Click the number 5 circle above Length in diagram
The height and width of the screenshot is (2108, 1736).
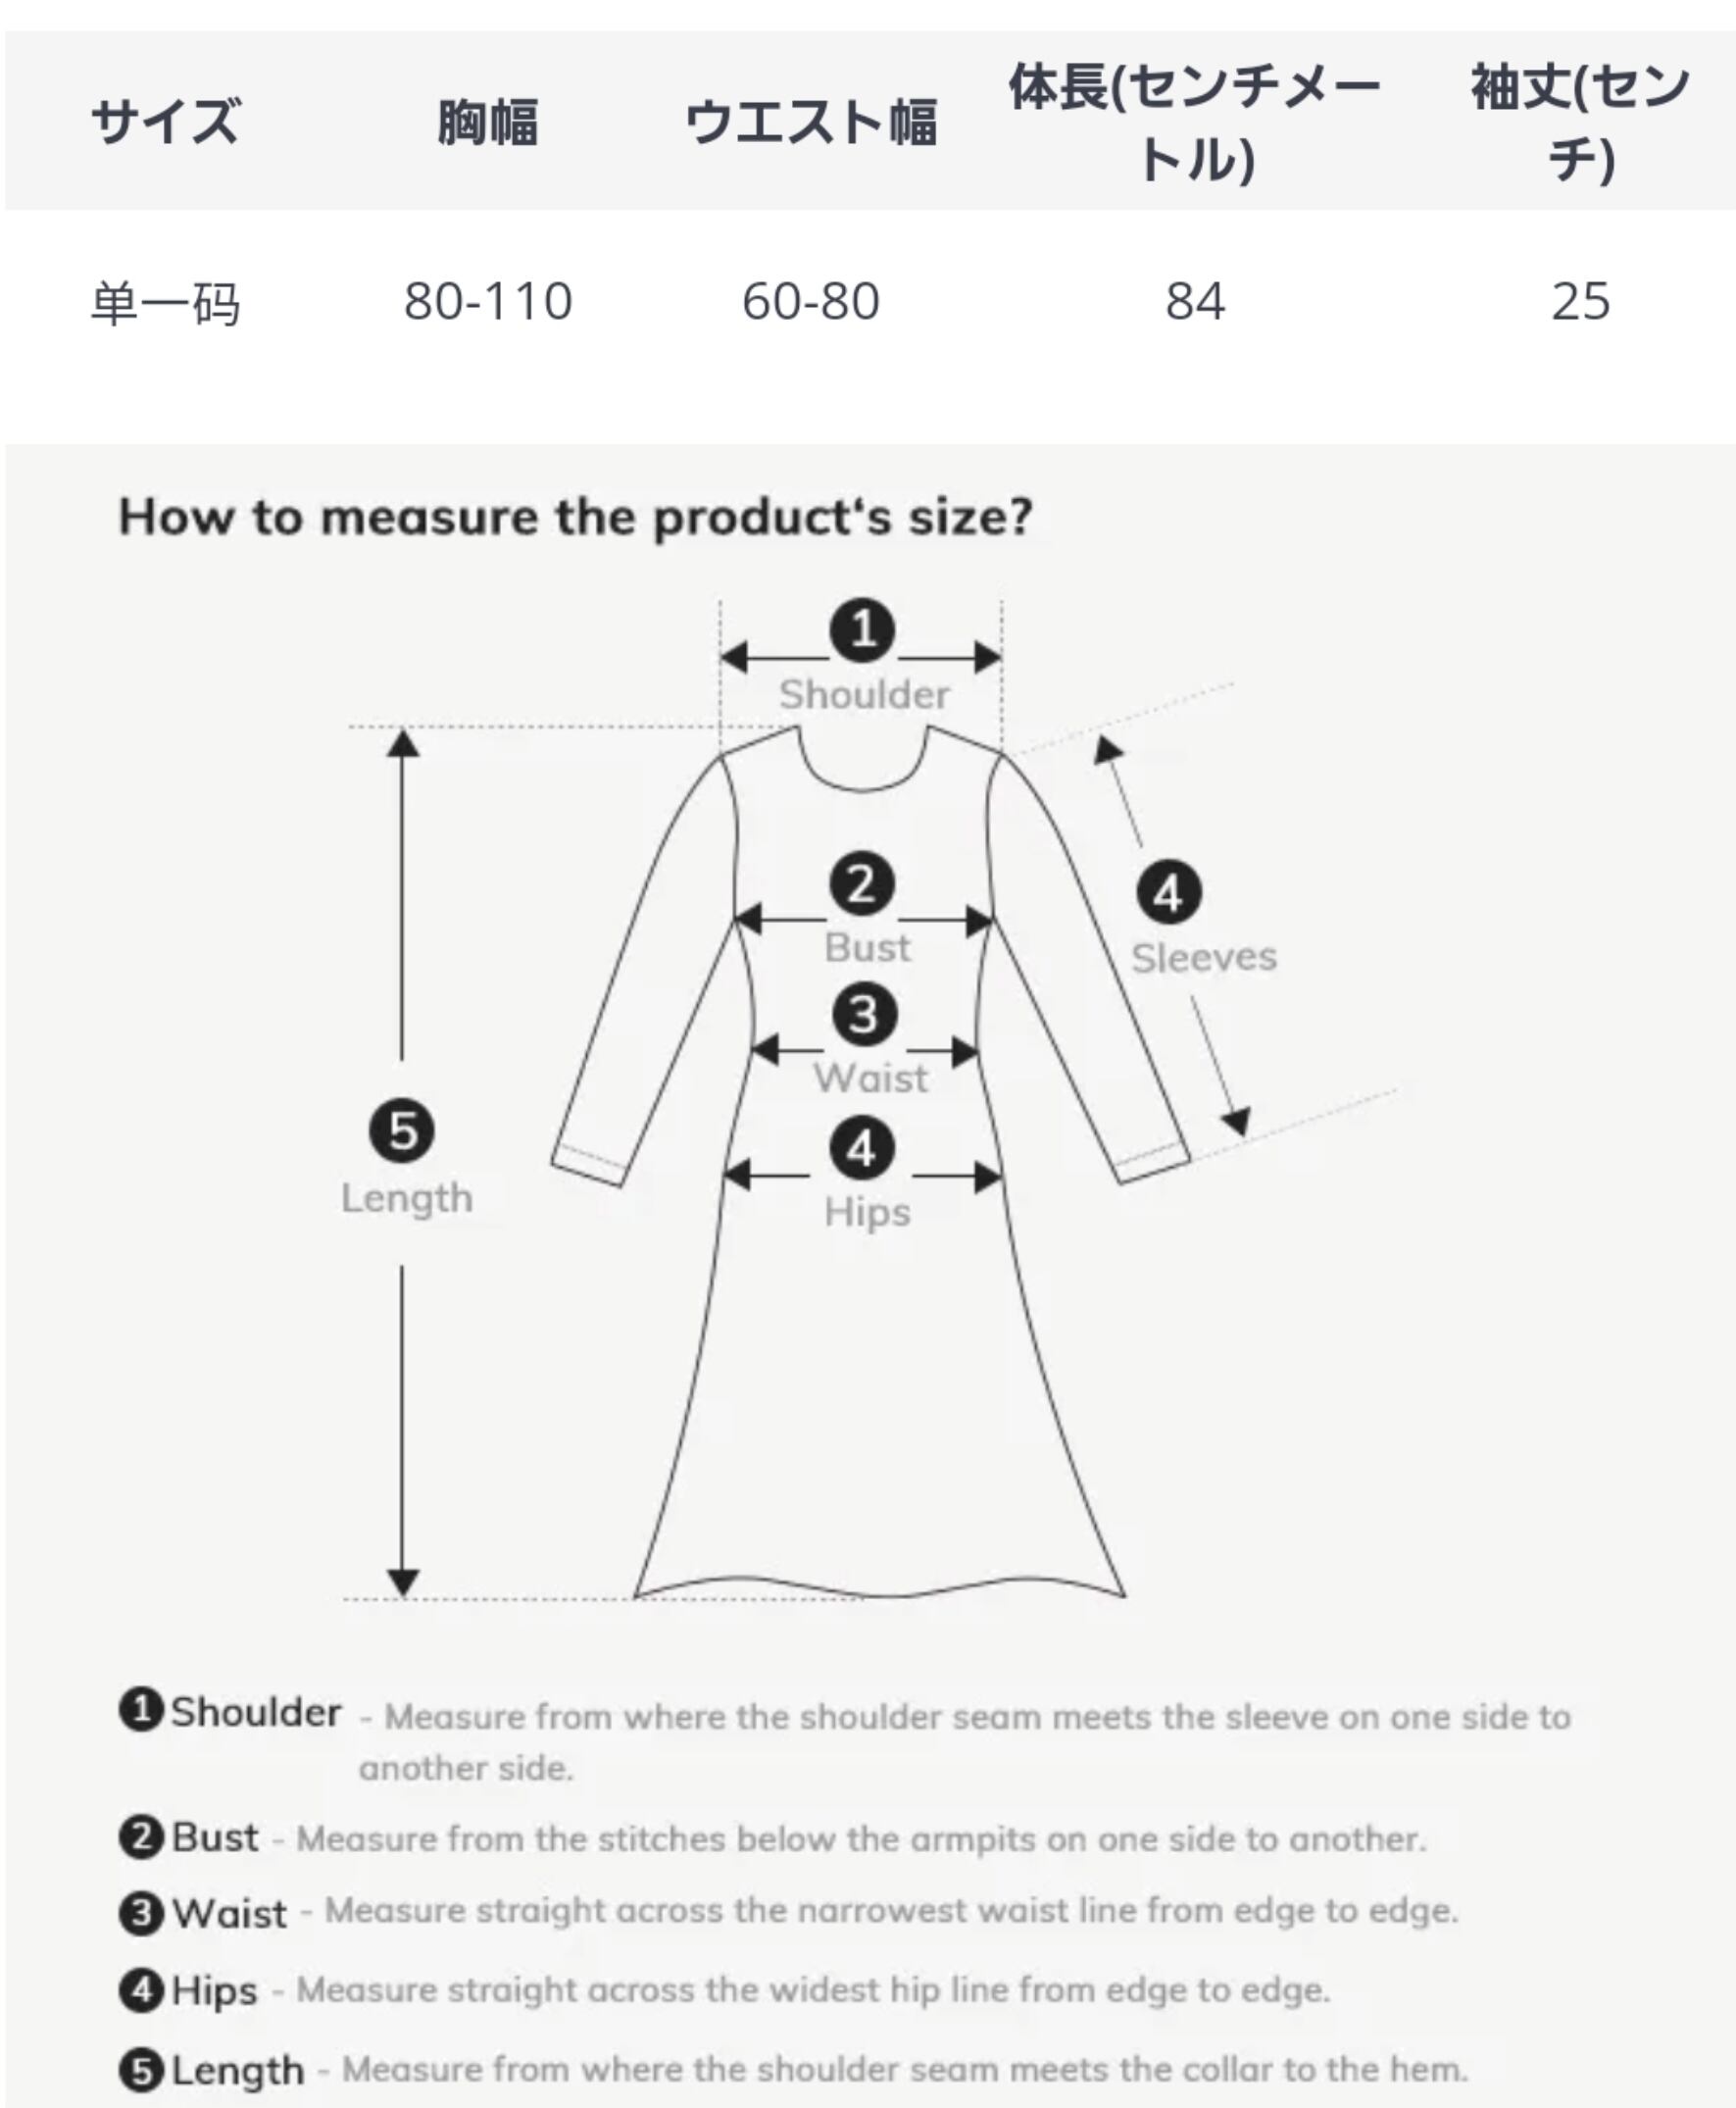(x=402, y=1131)
